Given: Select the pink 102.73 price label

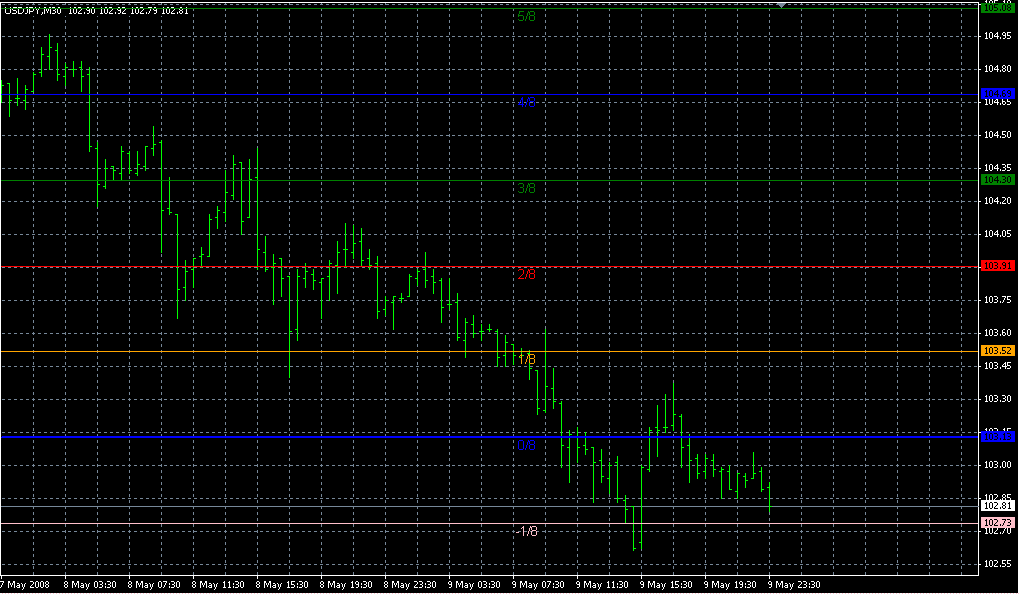Looking at the screenshot, I should 998,523.
